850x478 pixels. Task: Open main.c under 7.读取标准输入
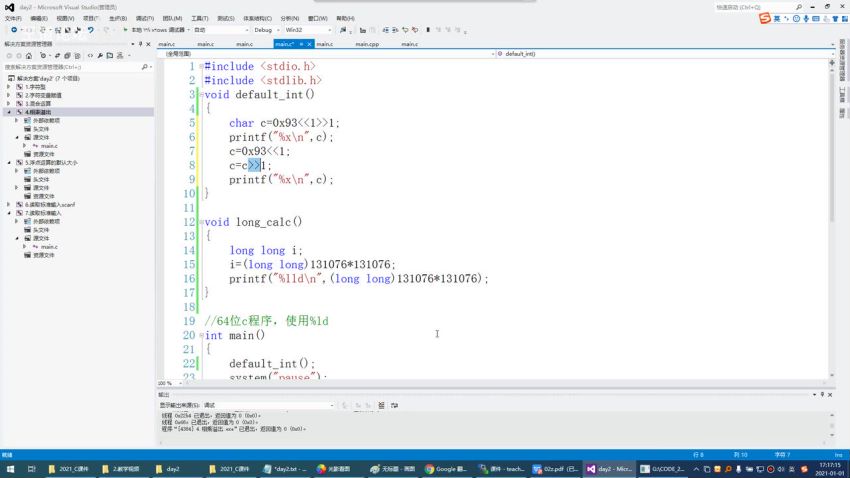48,246
